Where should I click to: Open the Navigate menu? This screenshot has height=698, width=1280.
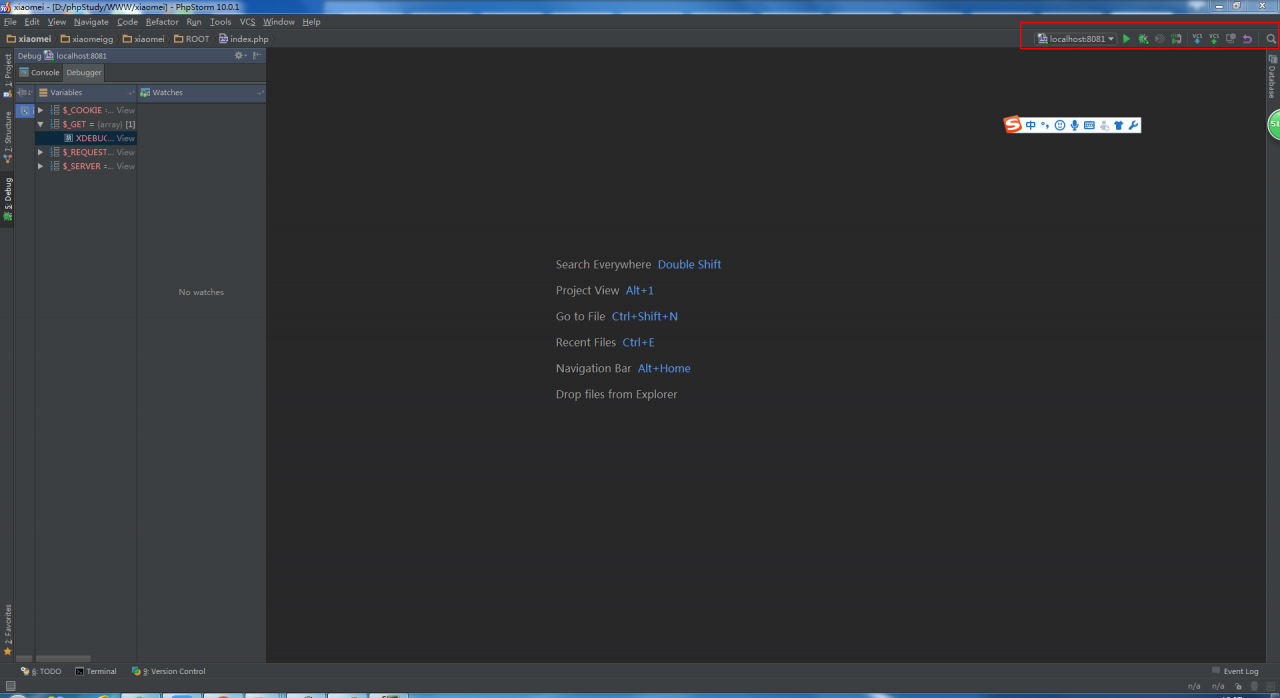(91, 21)
